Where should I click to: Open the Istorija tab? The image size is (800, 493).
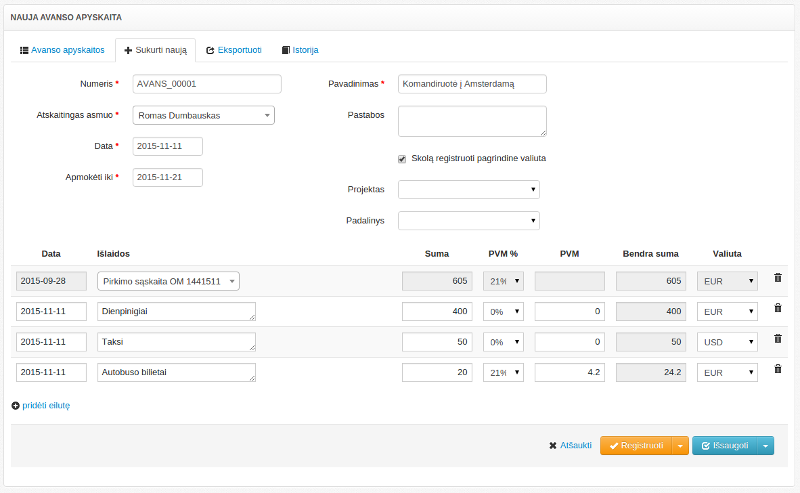(x=300, y=49)
